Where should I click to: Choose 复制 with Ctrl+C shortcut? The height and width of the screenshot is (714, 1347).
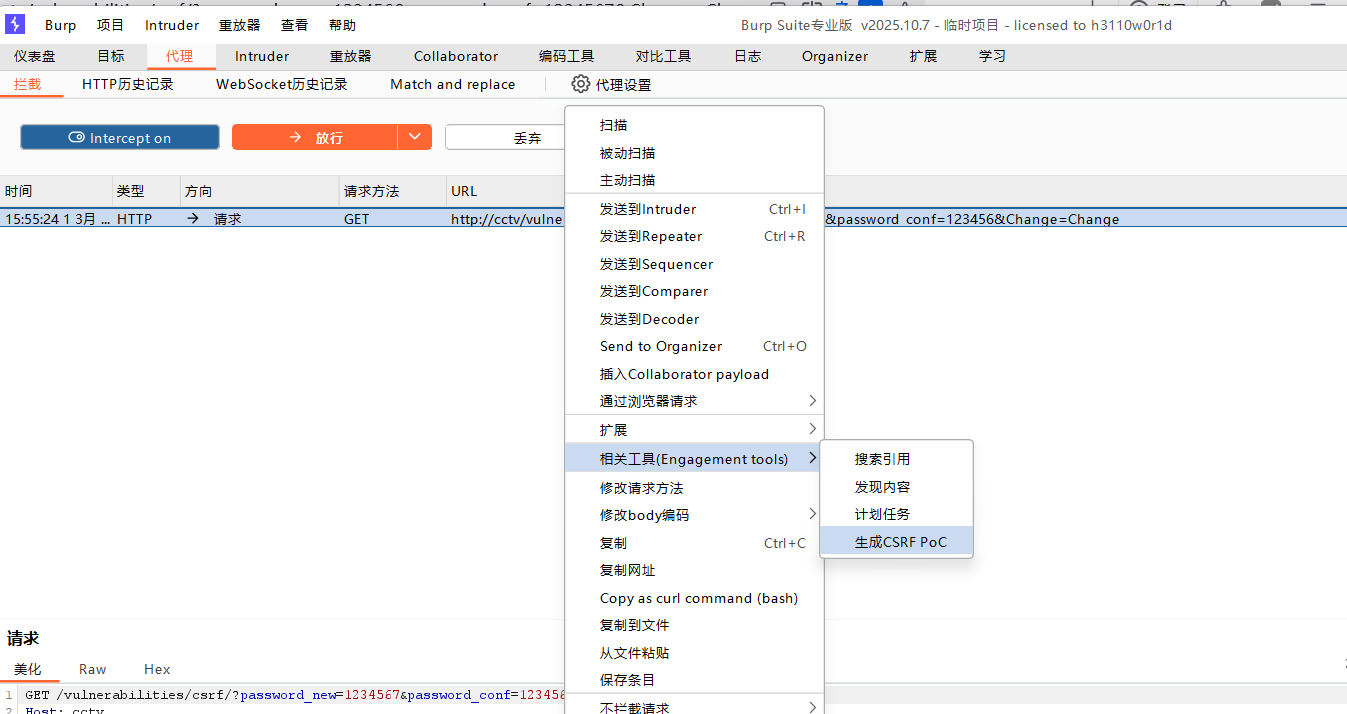coord(694,543)
